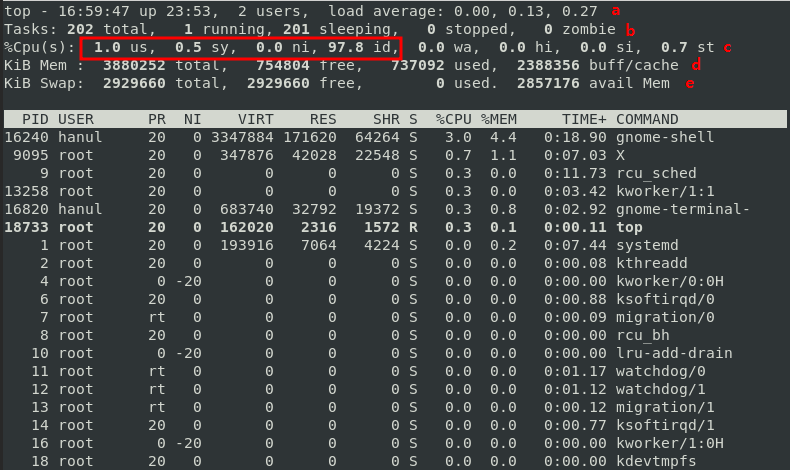Click the bold top command entry
Screen dimensions: 790x470
pos(629,228)
